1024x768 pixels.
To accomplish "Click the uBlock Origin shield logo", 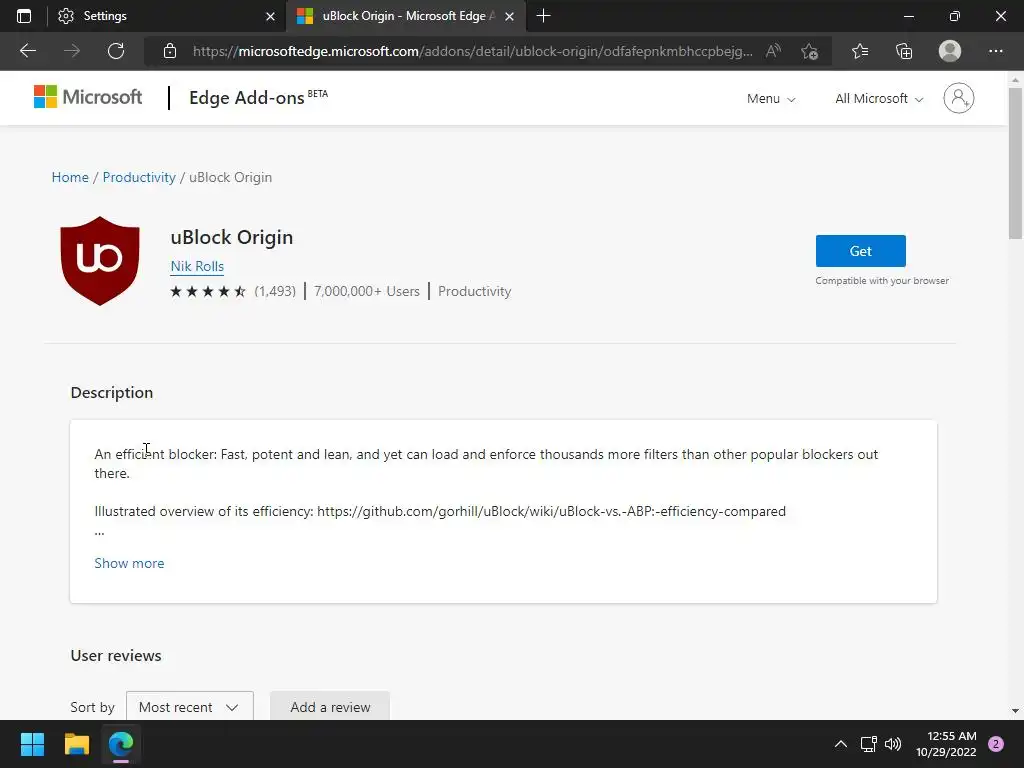I will click(x=100, y=261).
